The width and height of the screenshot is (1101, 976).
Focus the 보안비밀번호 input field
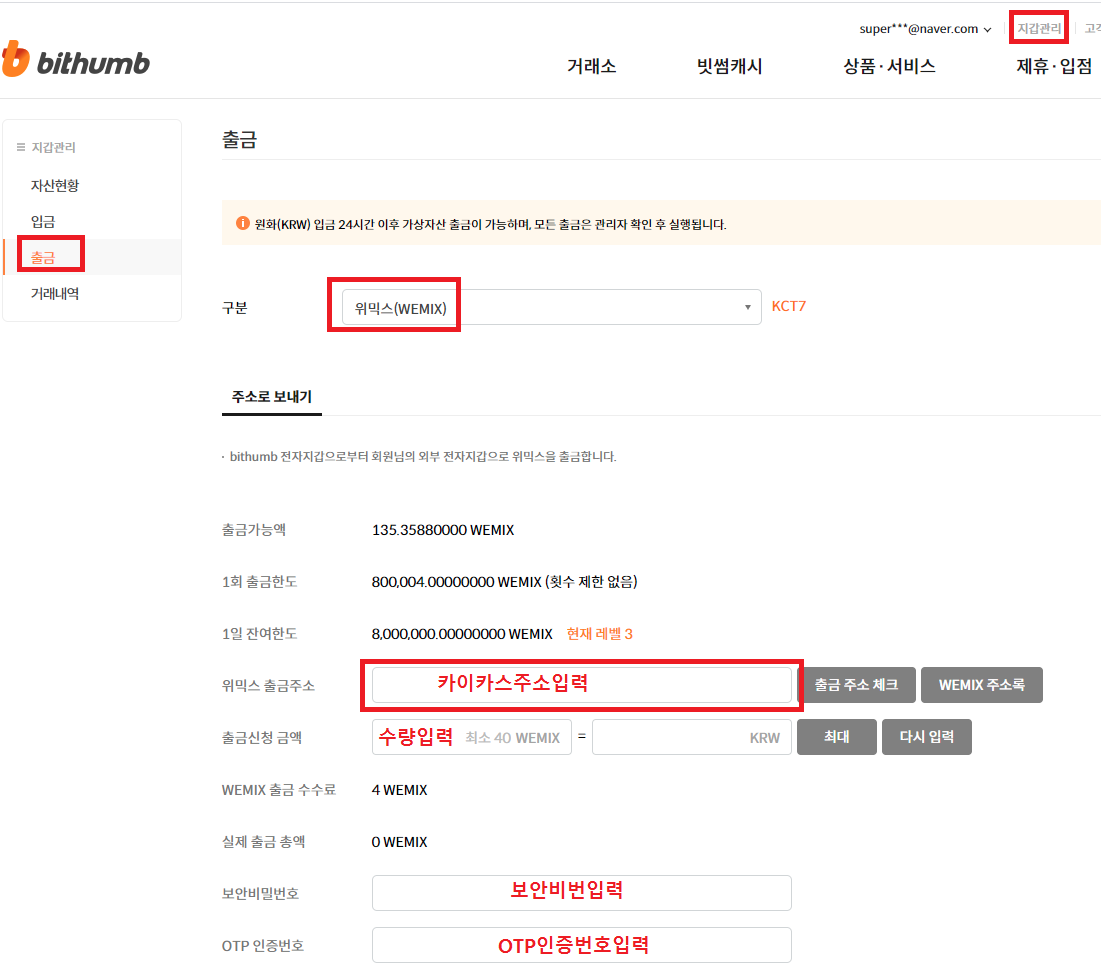click(581, 892)
